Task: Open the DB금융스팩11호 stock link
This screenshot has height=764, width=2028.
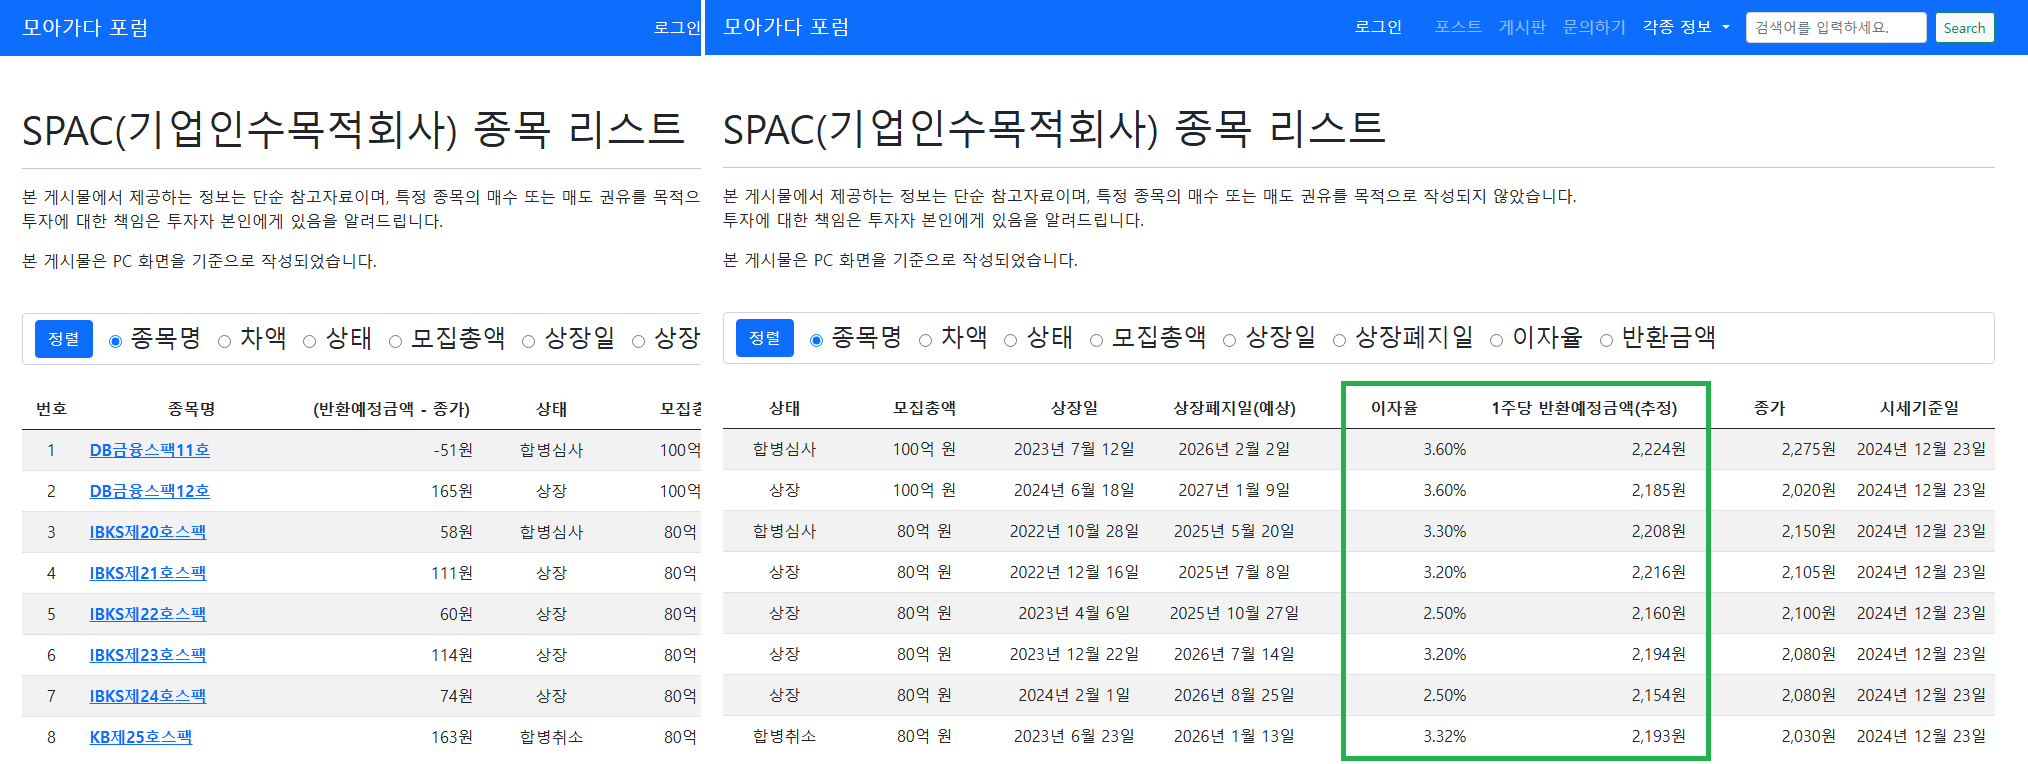Action: [149, 450]
